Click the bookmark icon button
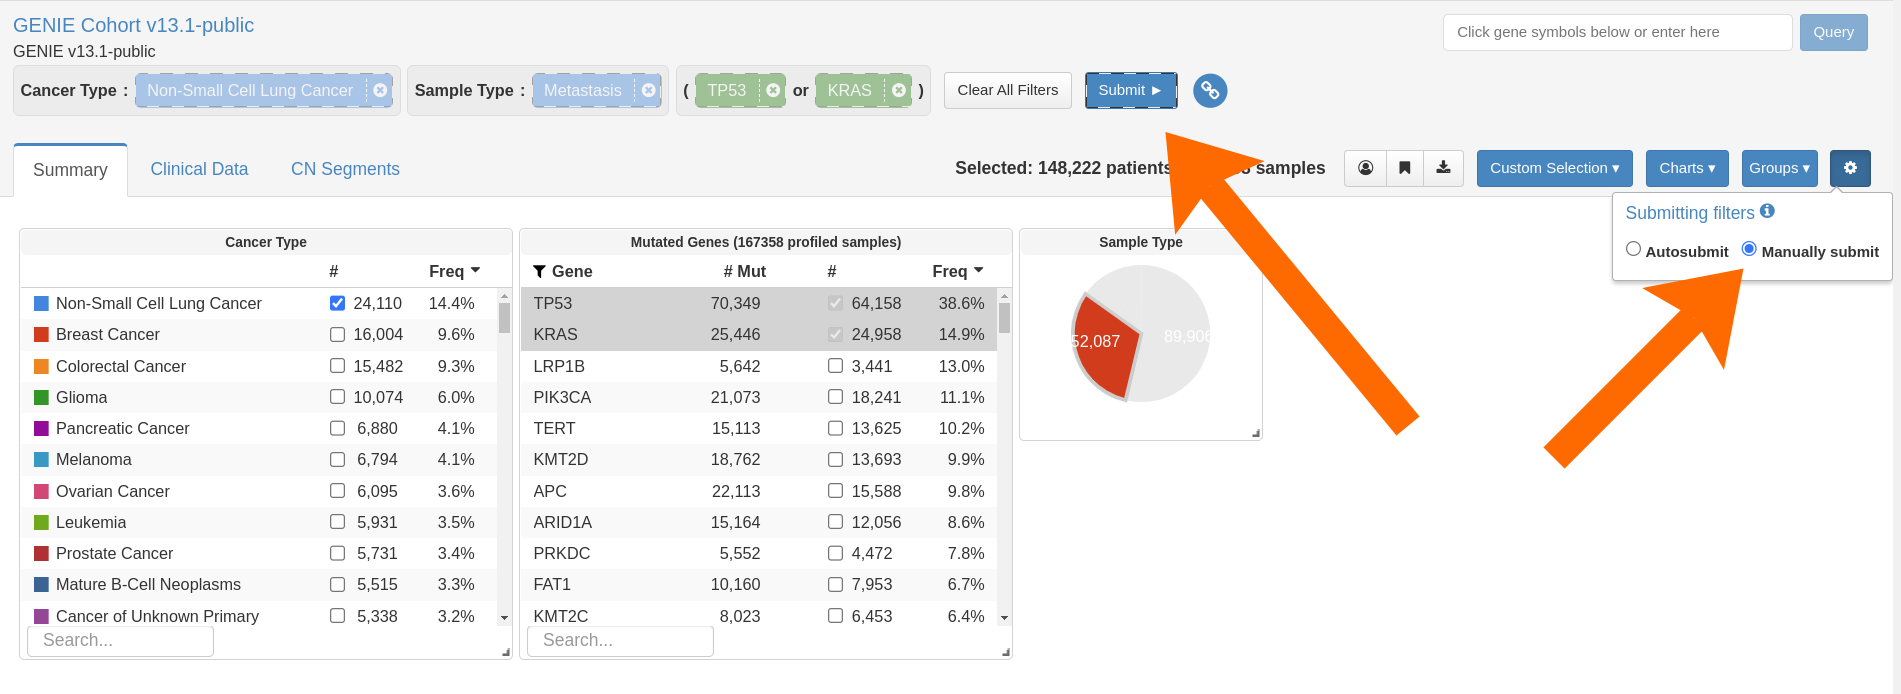Screen dimensions: 1901x694 1405,168
